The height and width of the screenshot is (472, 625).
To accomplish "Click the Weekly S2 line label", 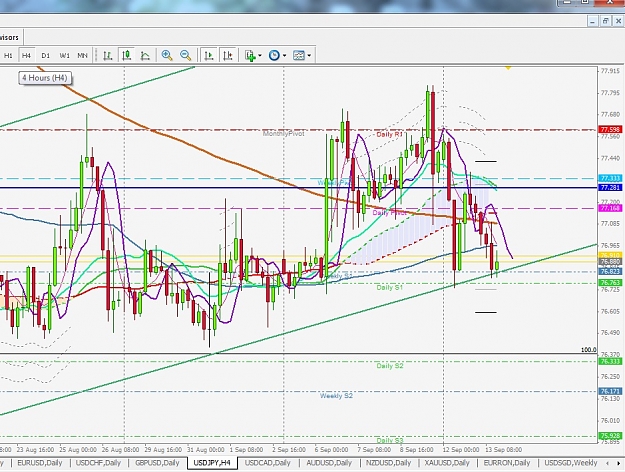I will 336,396.
